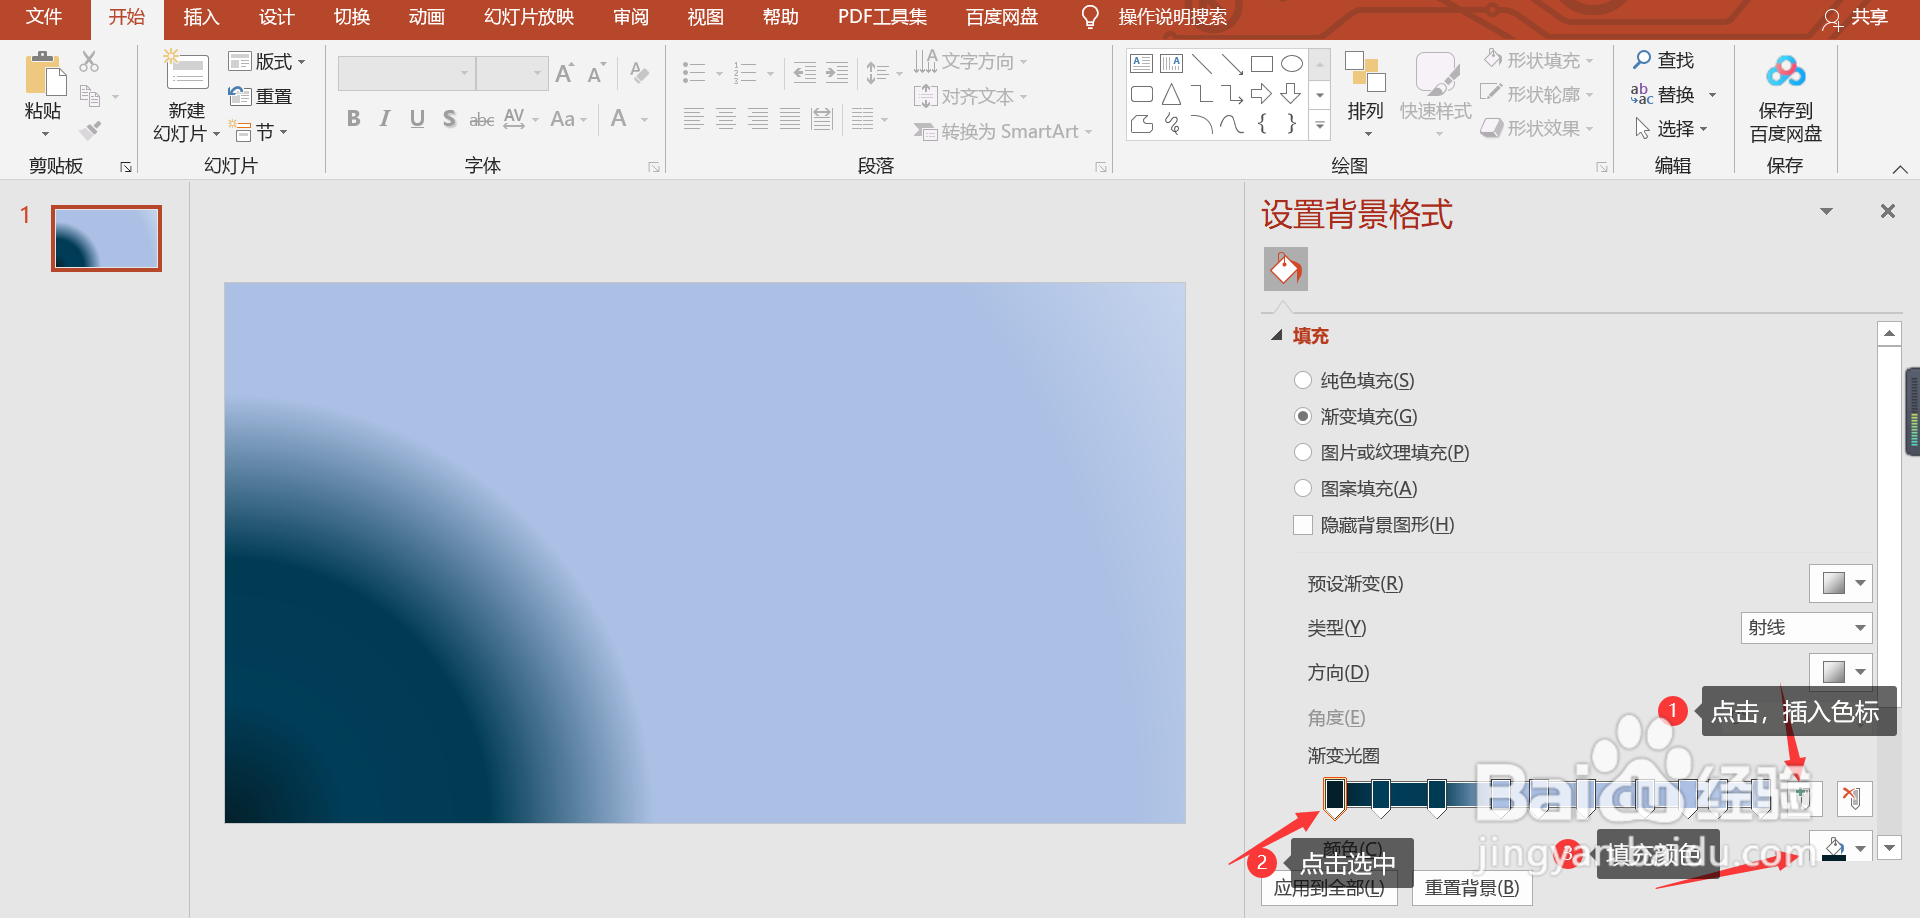The height and width of the screenshot is (918, 1920).
Task: Toggle Italic formatting
Action: (385, 119)
